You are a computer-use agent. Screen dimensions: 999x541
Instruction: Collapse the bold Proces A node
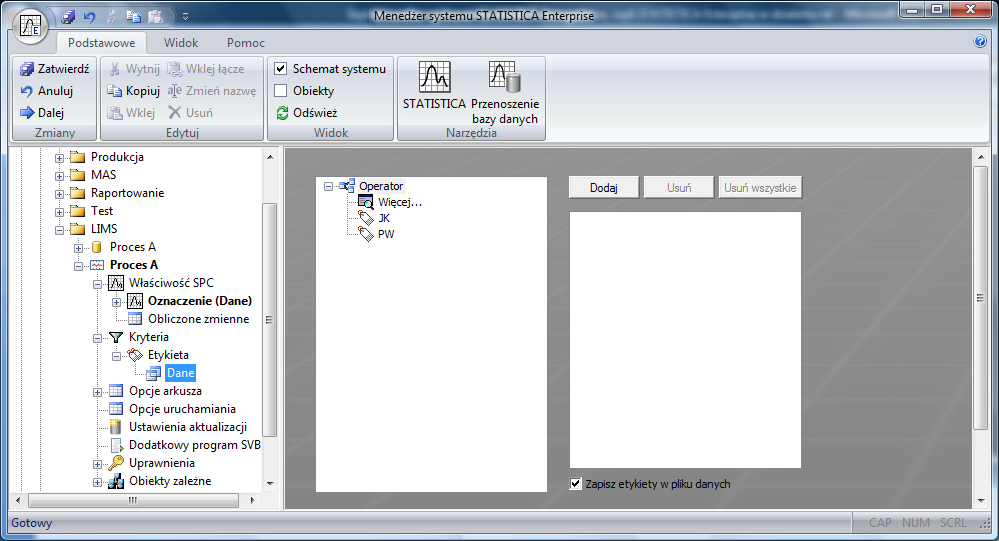click(x=78, y=266)
